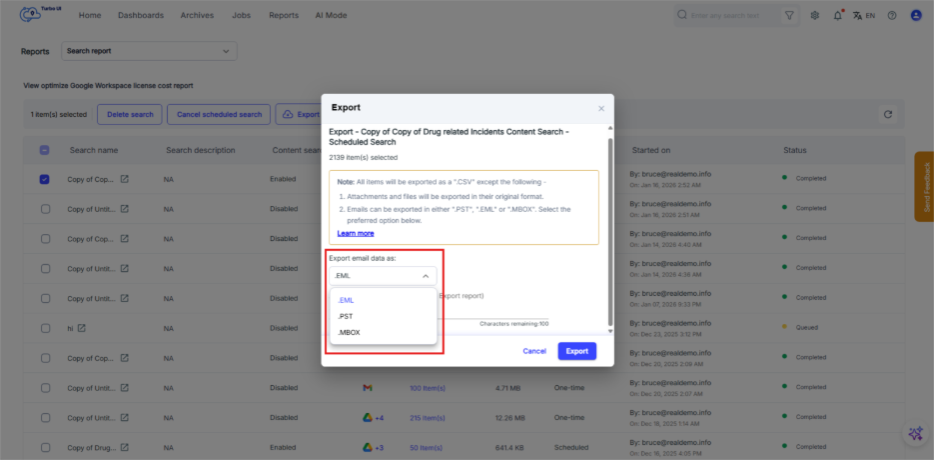The width and height of the screenshot is (936, 460).
Task: Close the Export dialog with X
Action: click(601, 108)
